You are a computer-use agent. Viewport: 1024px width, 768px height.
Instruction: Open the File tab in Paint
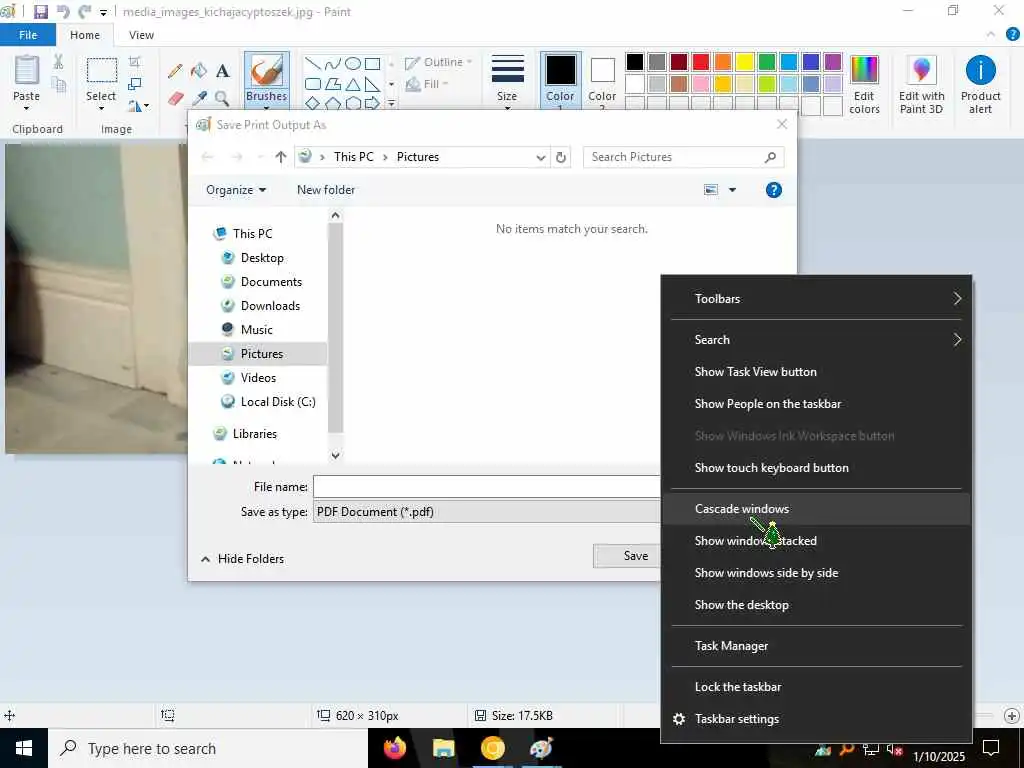point(28,35)
